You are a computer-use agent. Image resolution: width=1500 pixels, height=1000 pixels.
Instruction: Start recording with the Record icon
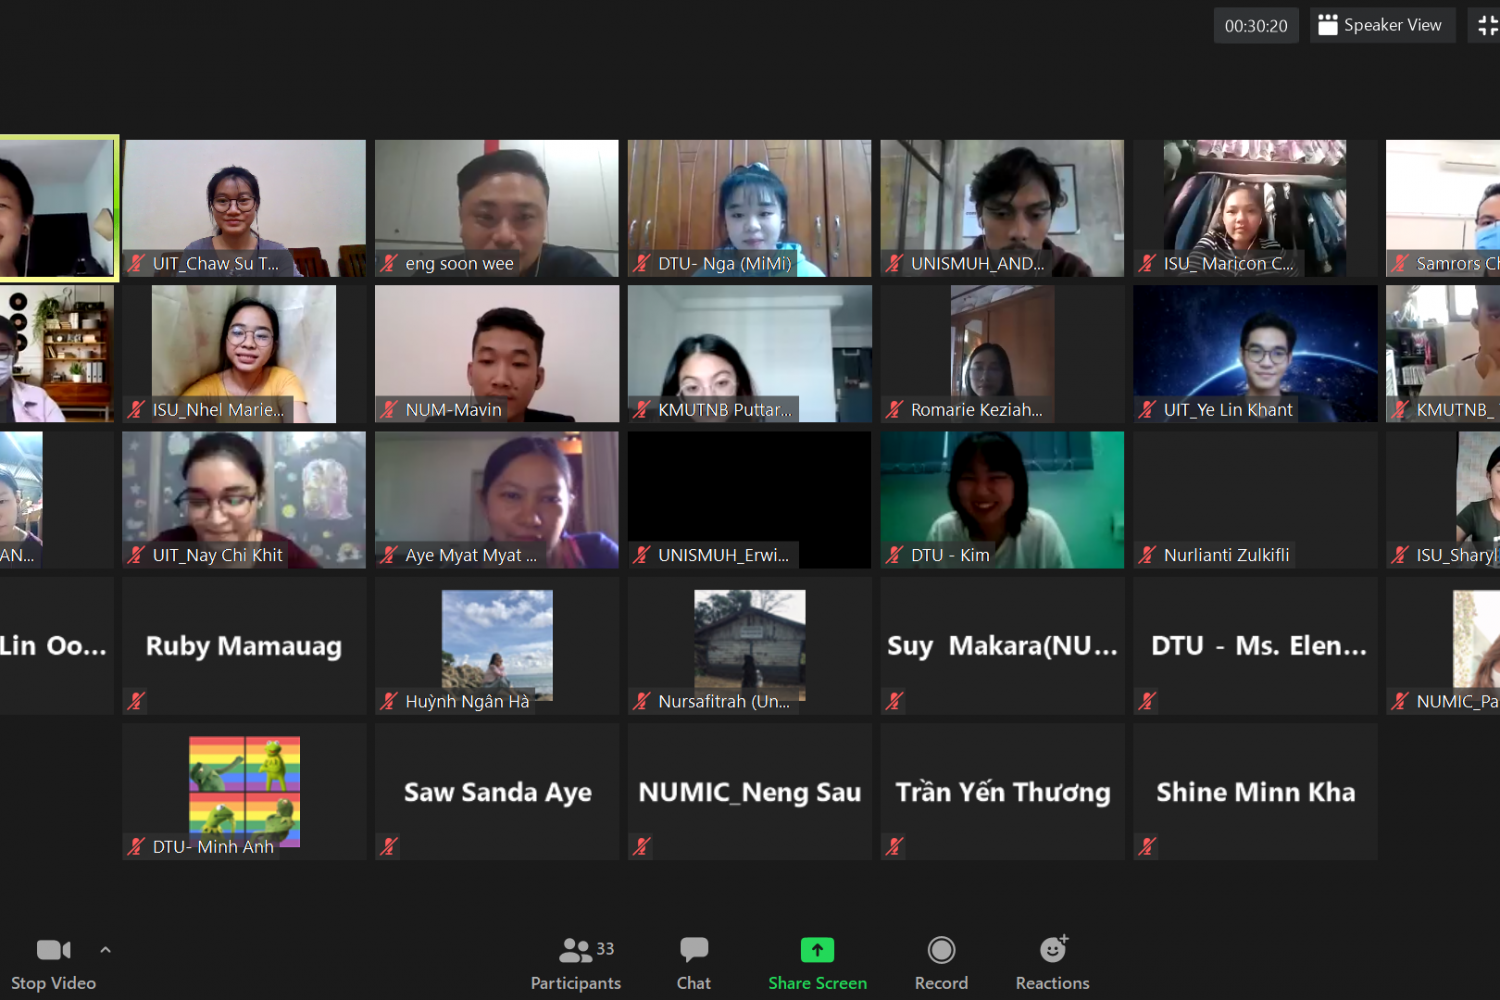941,950
